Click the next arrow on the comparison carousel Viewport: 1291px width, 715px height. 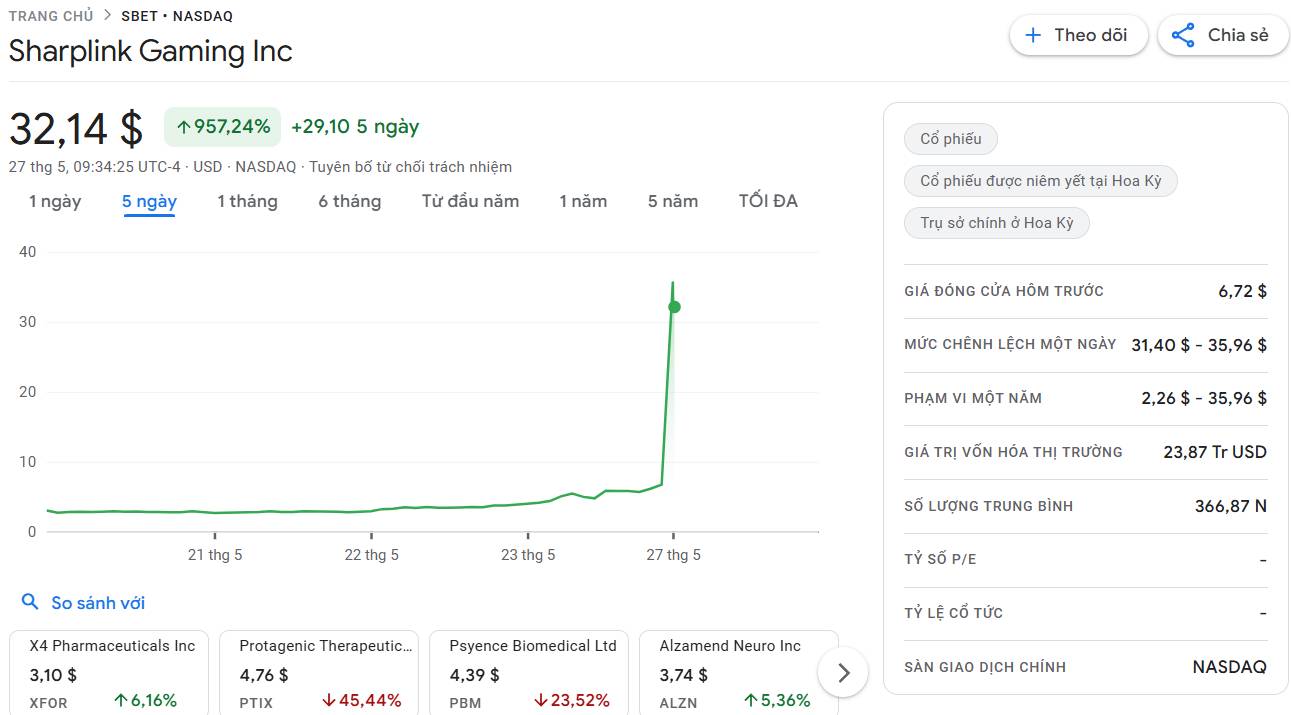843,673
